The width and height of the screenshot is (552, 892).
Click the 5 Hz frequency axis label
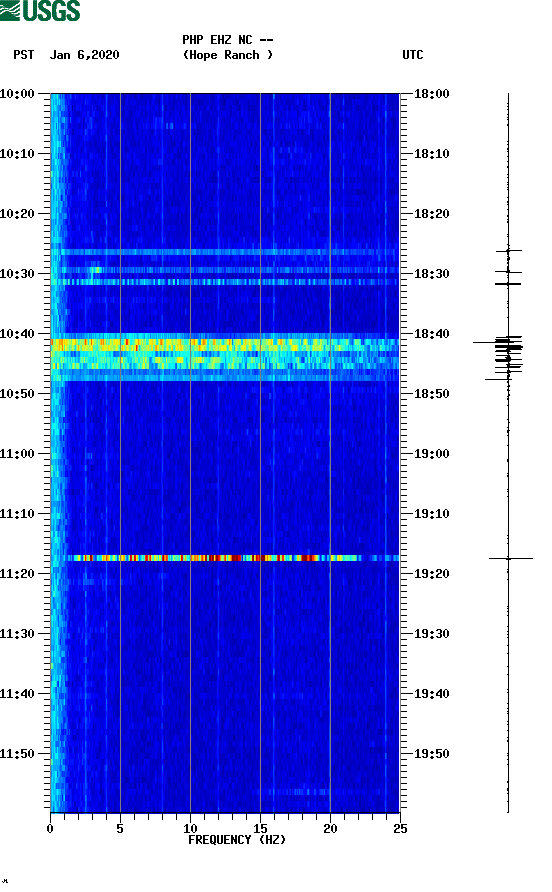pos(120,828)
